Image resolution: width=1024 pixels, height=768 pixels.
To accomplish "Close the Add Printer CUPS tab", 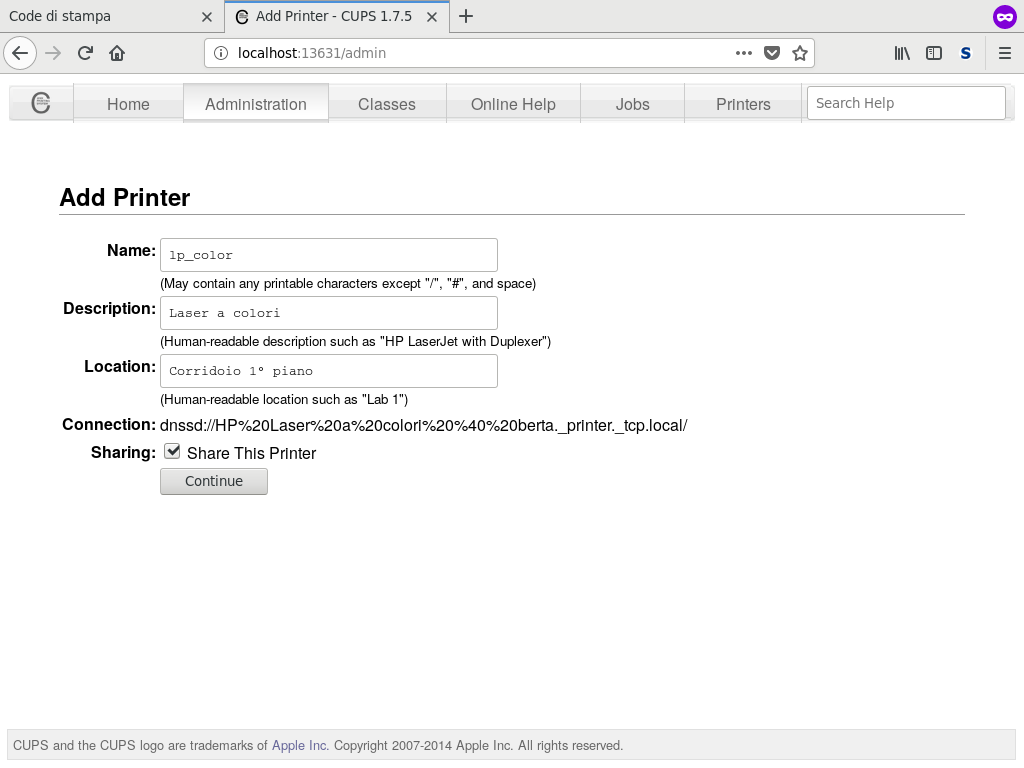I will click(432, 17).
